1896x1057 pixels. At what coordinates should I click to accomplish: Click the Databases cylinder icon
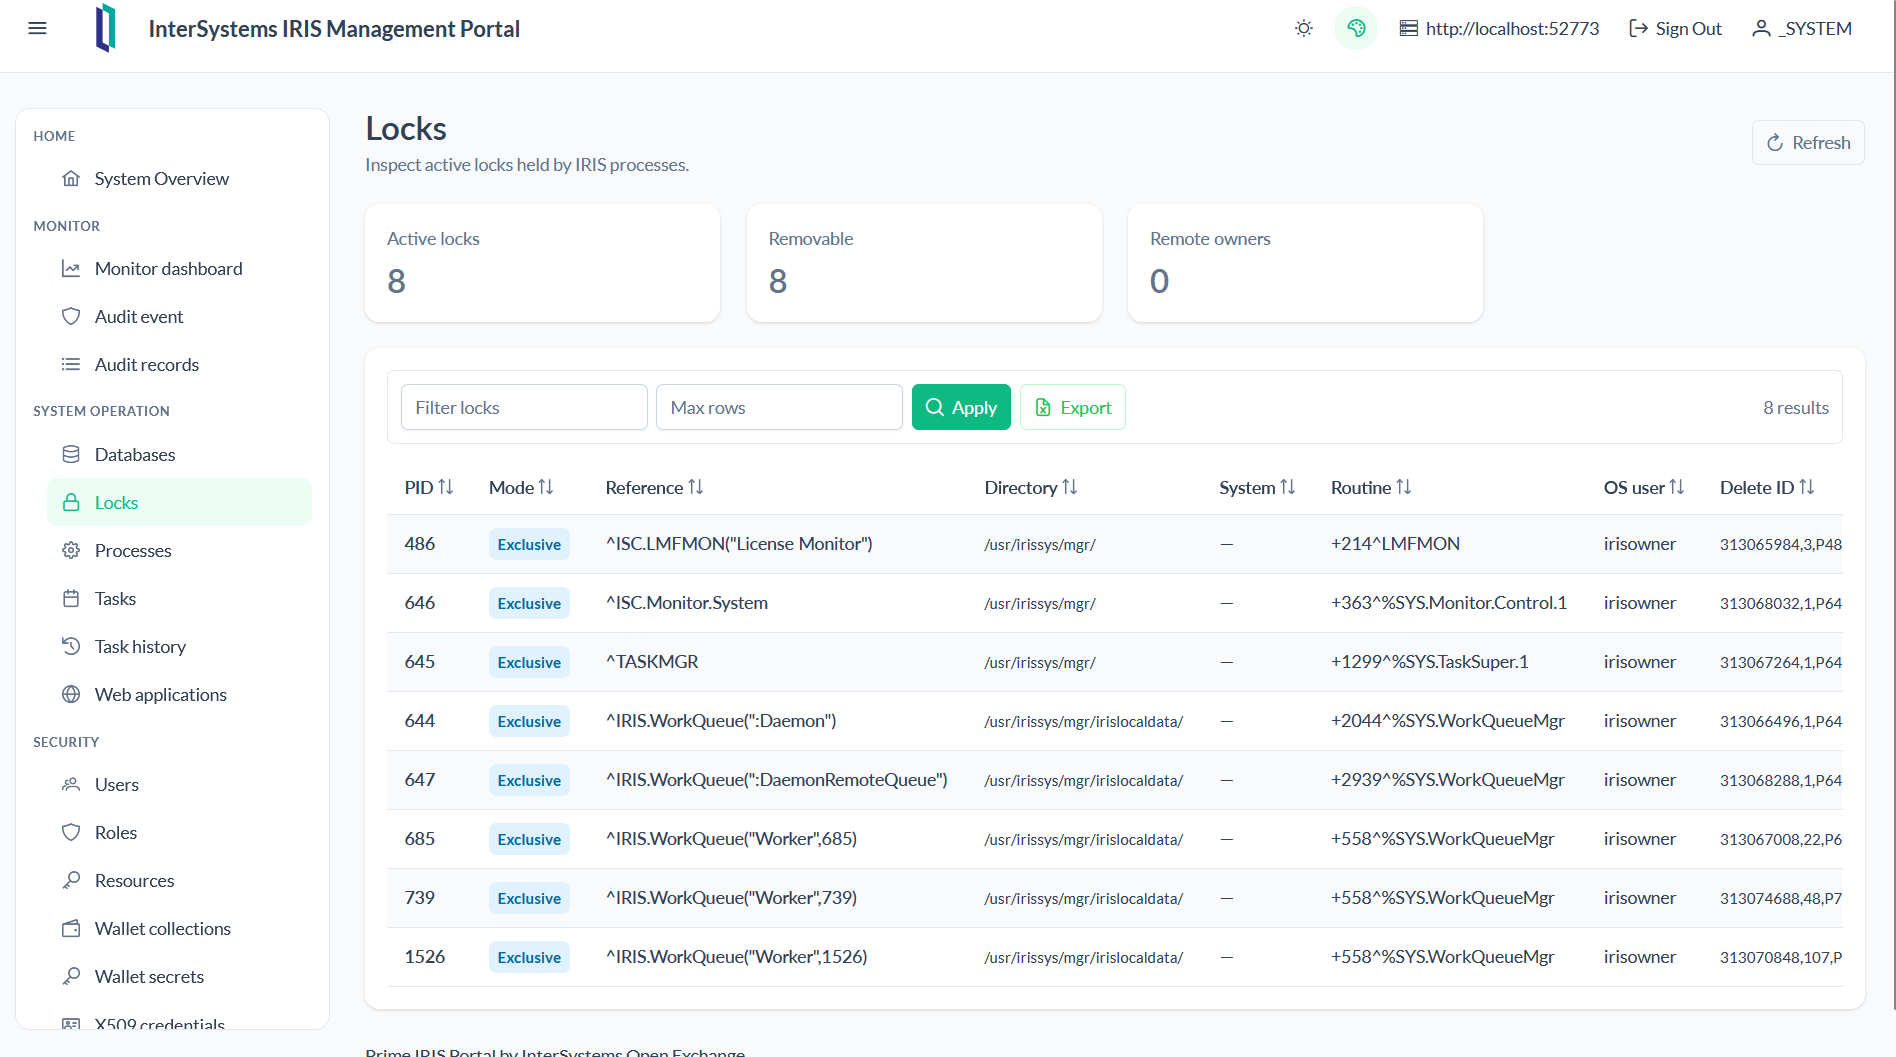(71, 454)
